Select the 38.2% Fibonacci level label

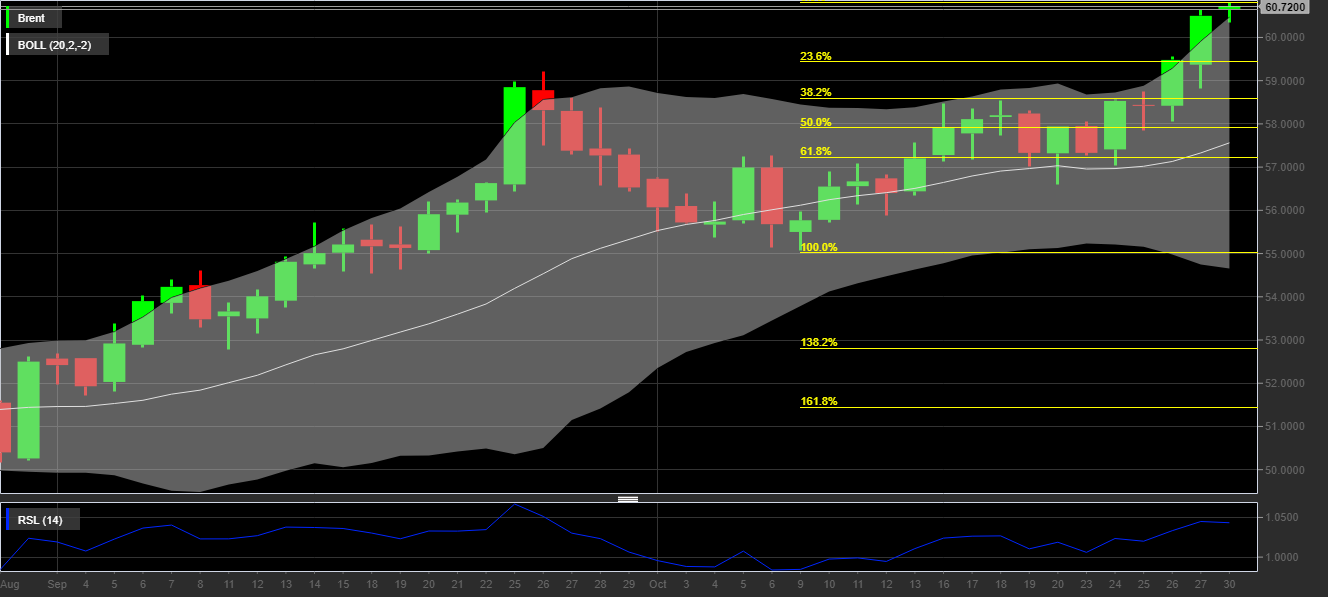815,93
